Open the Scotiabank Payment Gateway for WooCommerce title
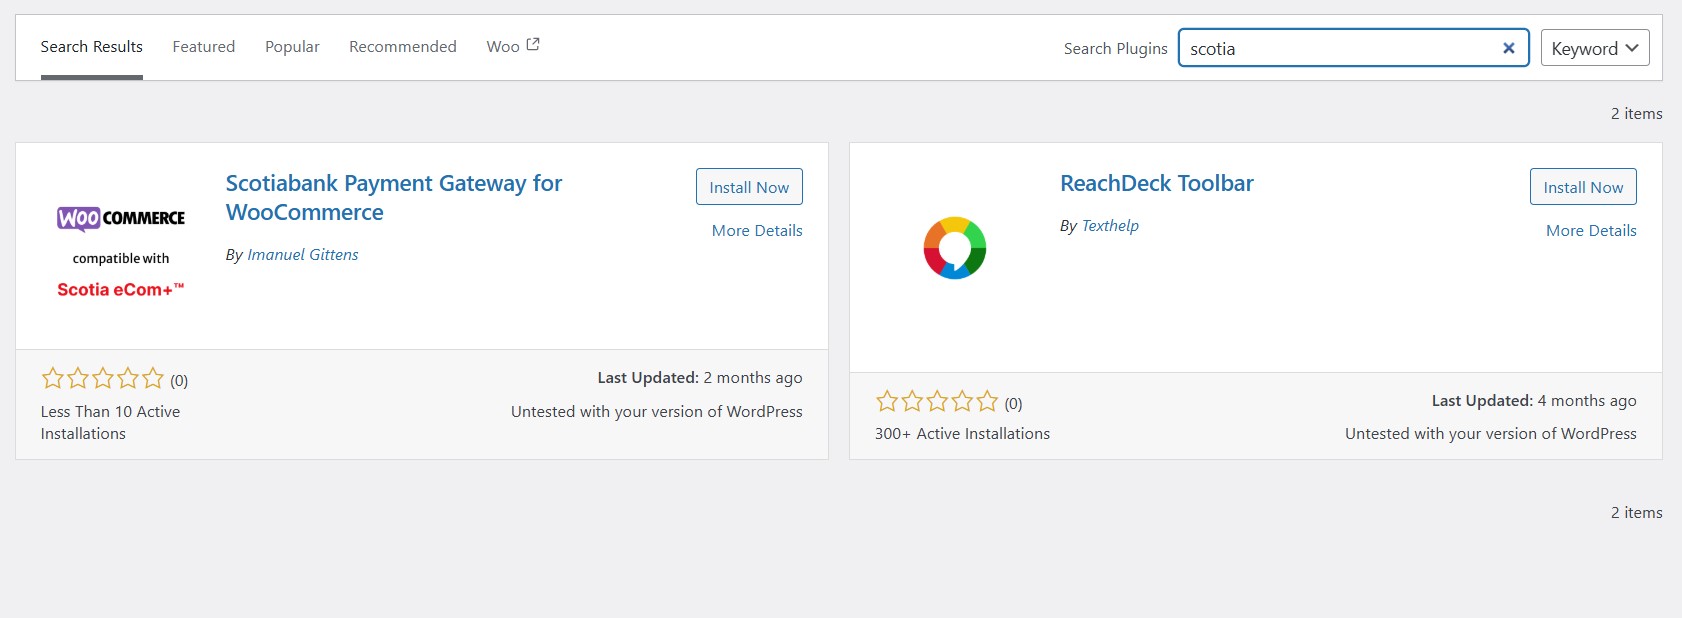 (394, 198)
